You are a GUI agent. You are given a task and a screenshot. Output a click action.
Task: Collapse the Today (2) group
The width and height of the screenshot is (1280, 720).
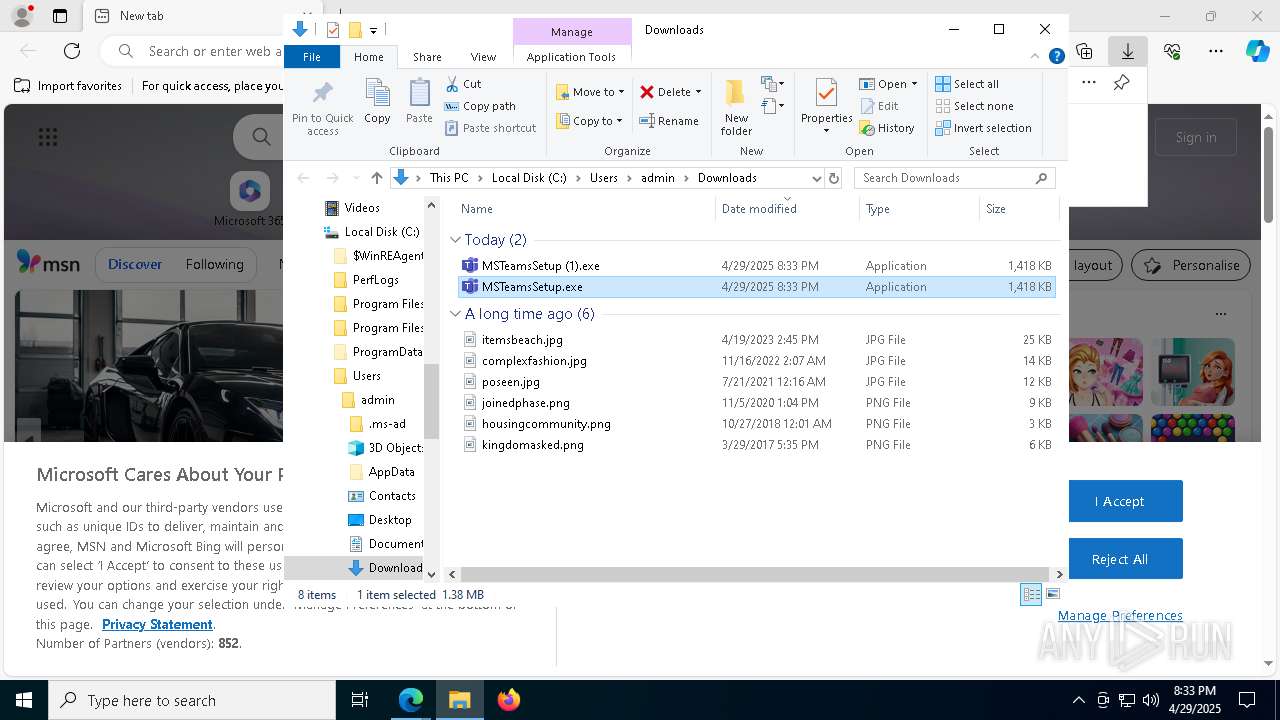(x=455, y=240)
